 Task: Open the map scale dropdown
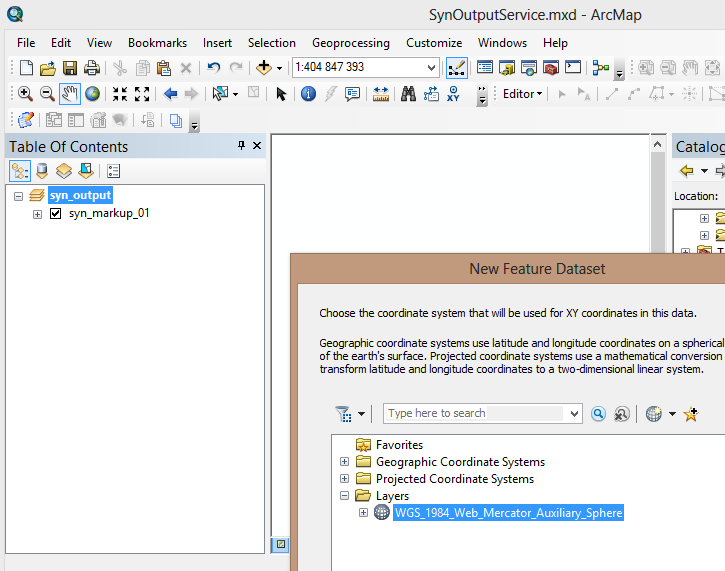431,68
